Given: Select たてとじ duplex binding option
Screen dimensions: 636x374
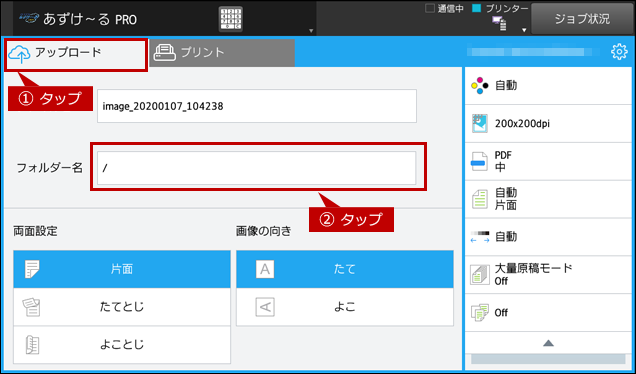Looking at the screenshot, I should 122,307.
